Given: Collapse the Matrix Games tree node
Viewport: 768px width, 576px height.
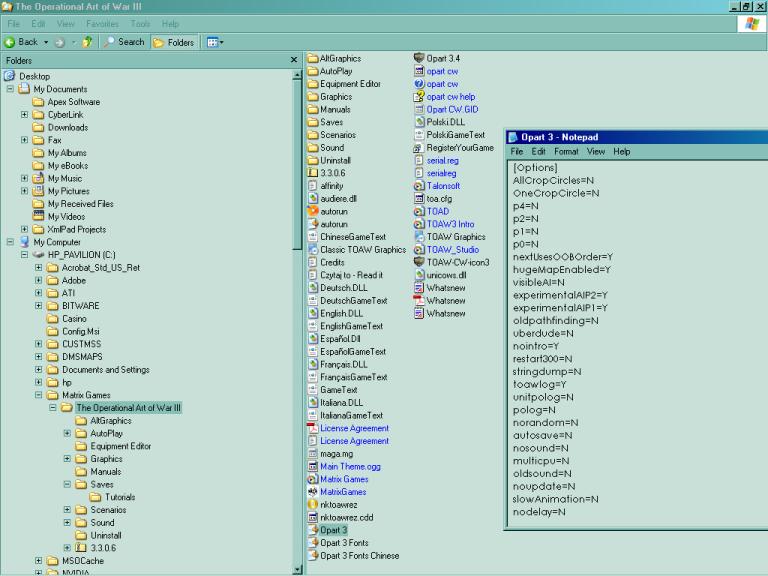Looking at the screenshot, I should click(39, 395).
